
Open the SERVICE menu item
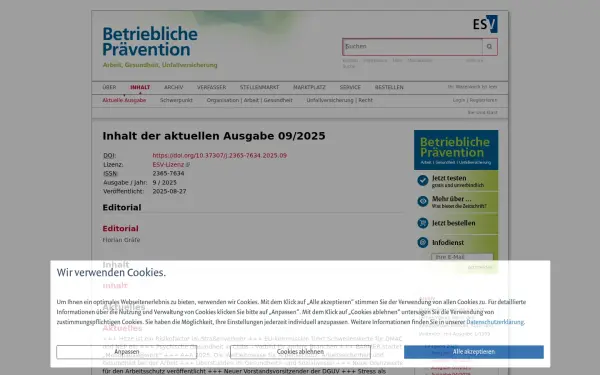coord(350,87)
